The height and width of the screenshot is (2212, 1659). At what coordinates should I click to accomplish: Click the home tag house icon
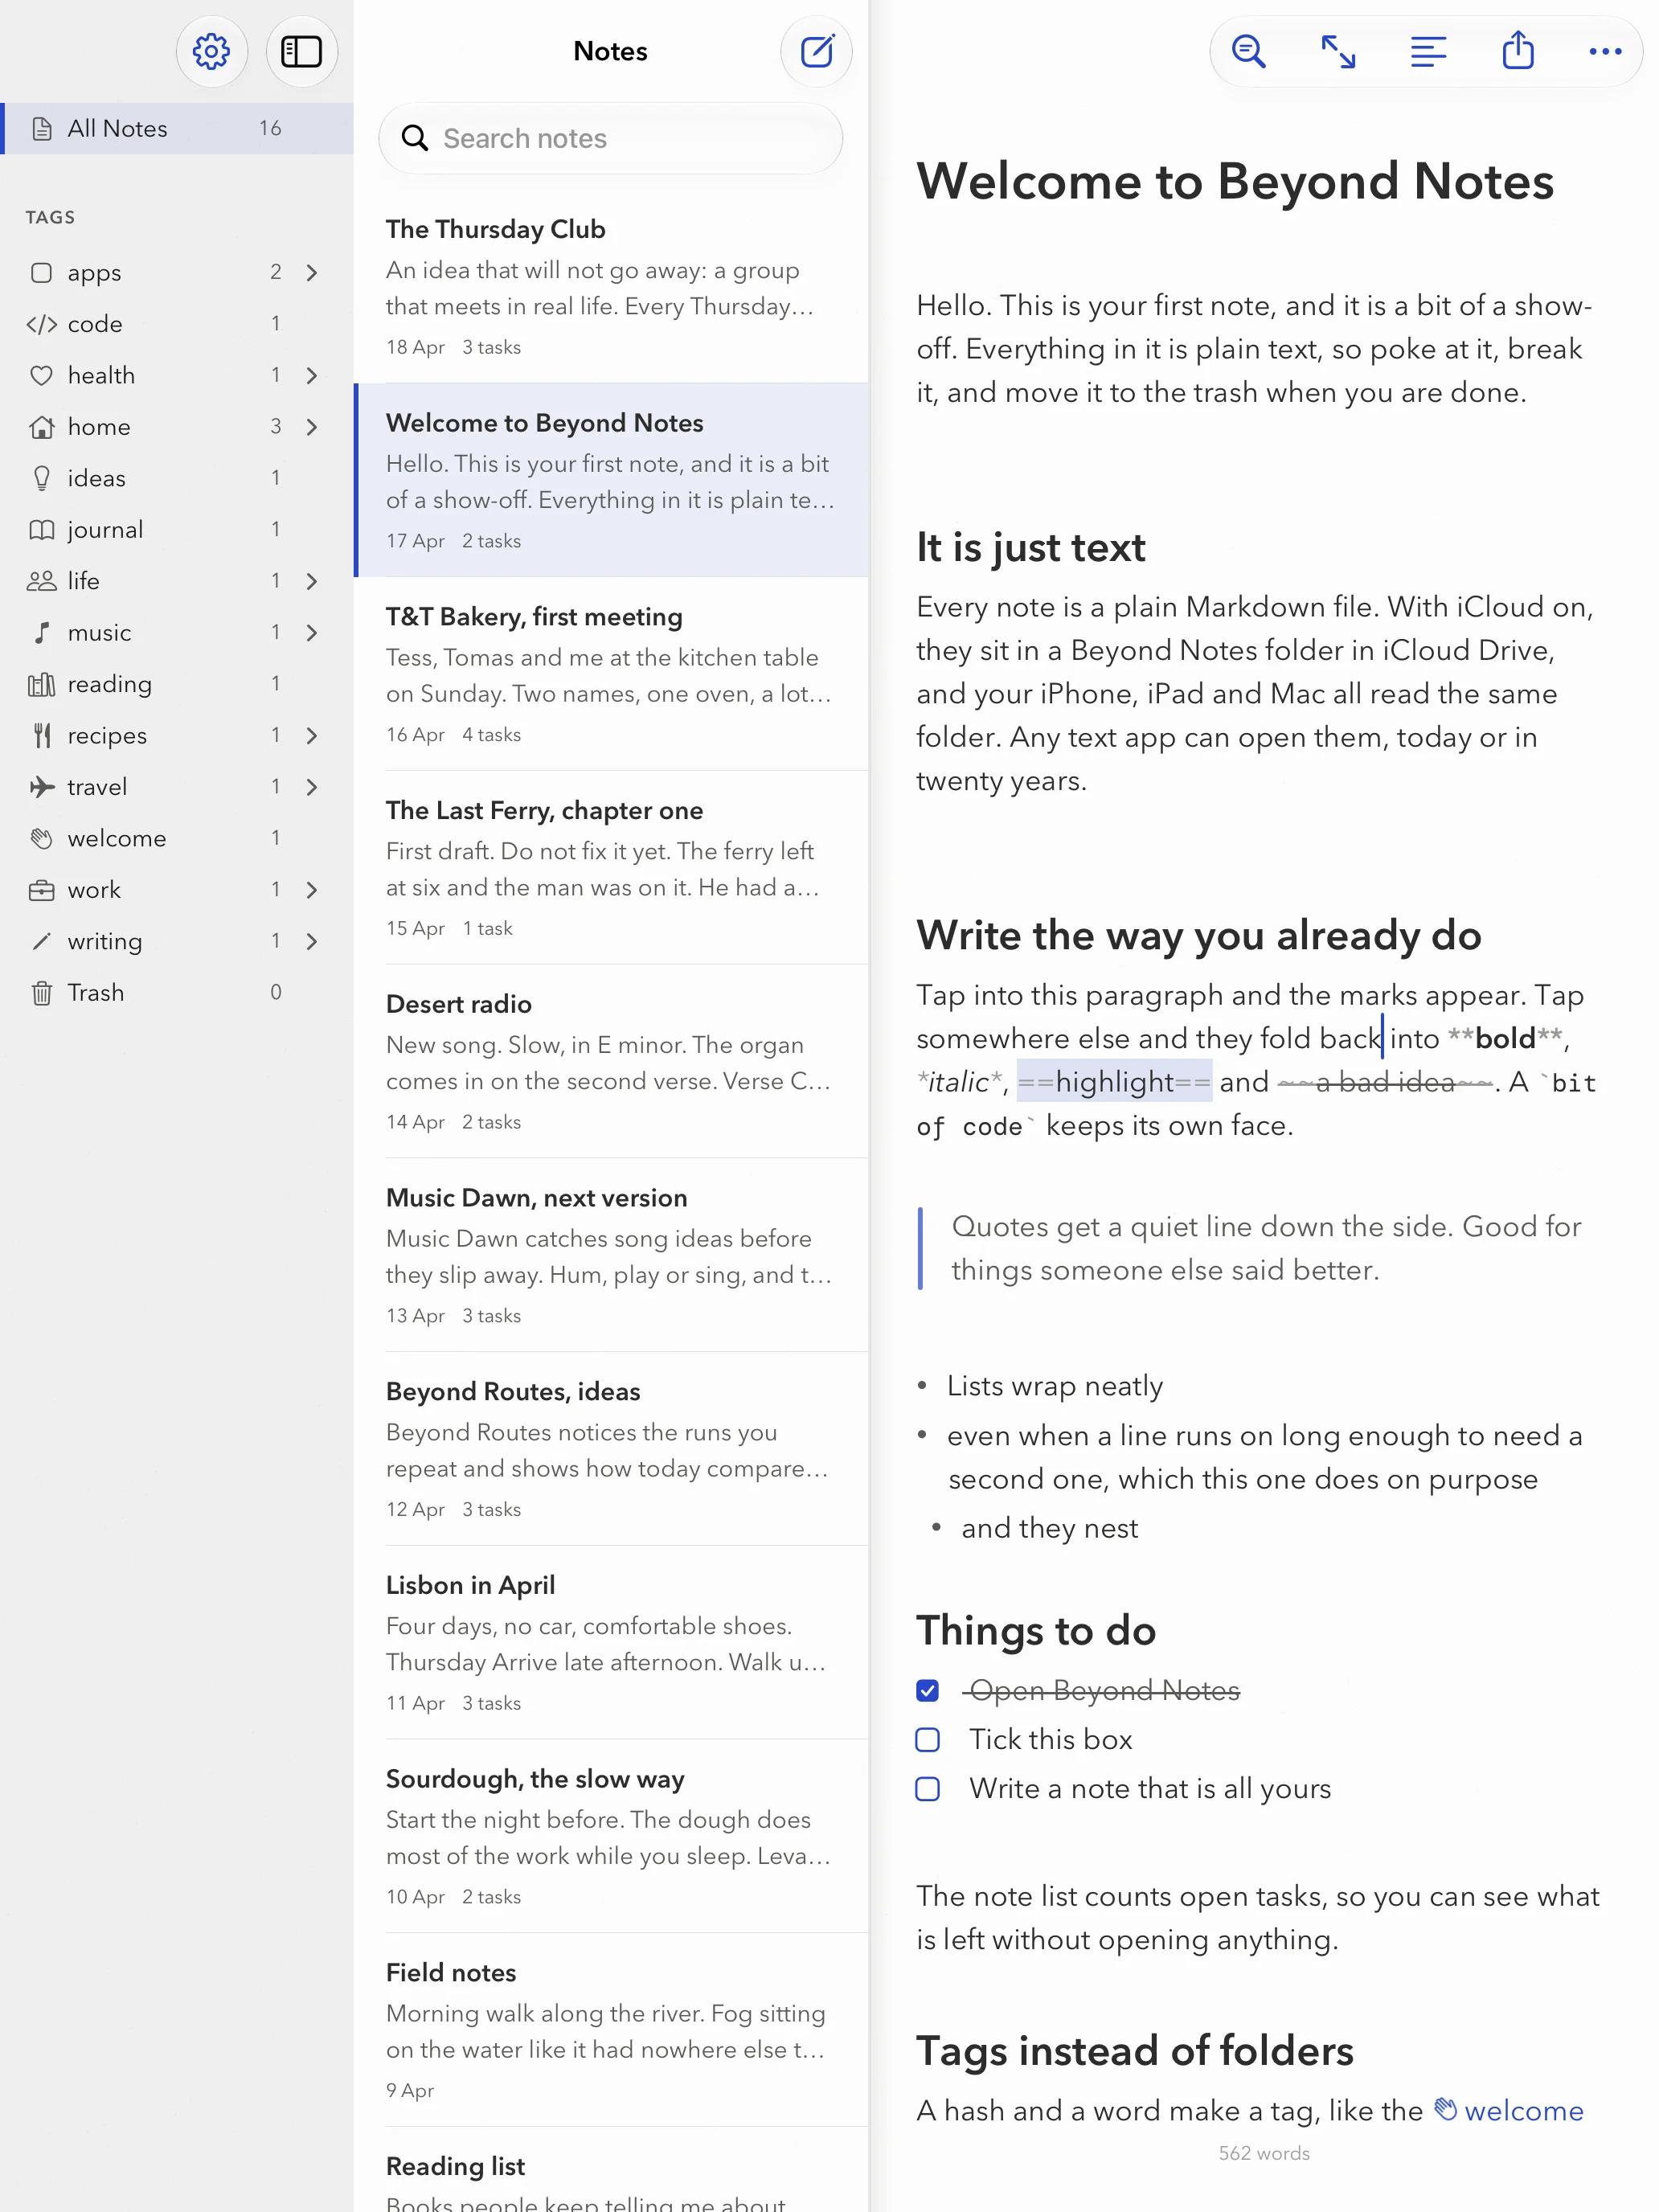41,427
